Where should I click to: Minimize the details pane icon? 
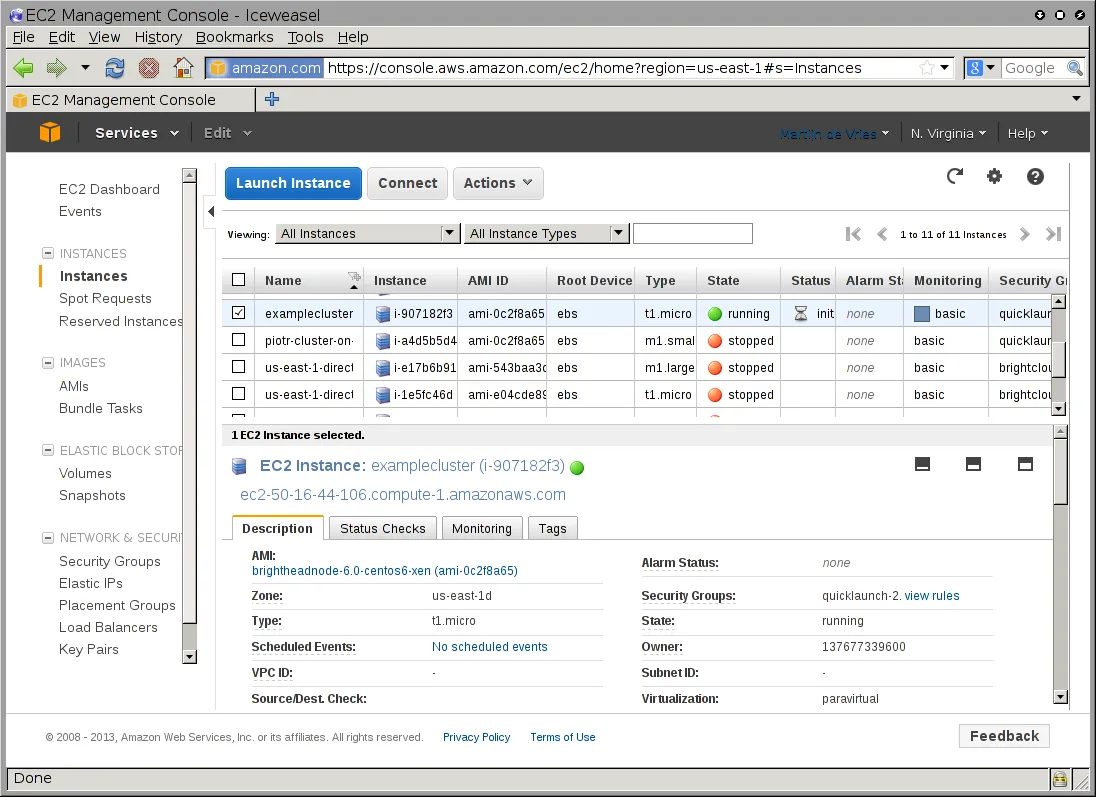point(923,464)
